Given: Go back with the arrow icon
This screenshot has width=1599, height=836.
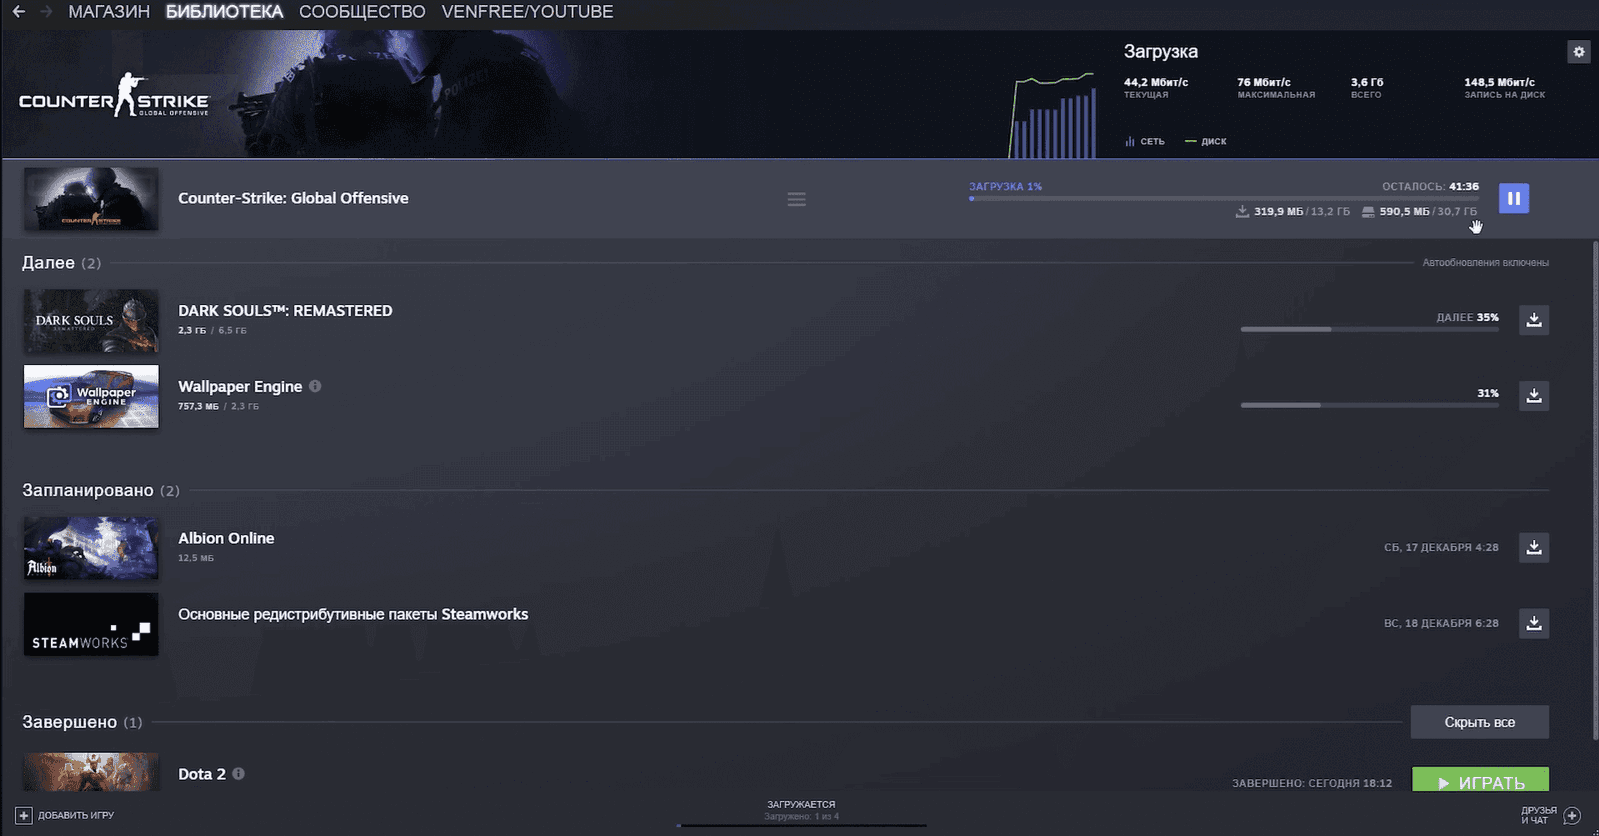Looking at the screenshot, I should click(x=19, y=12).
